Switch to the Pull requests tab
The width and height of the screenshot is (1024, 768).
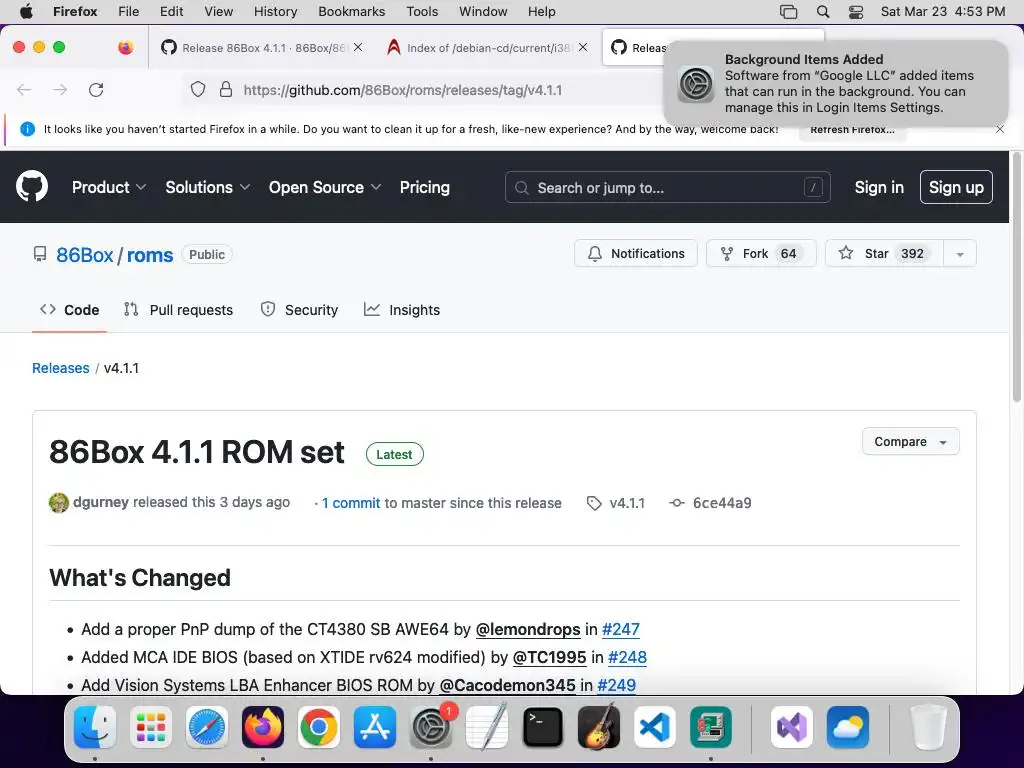(x=178, y=310)
